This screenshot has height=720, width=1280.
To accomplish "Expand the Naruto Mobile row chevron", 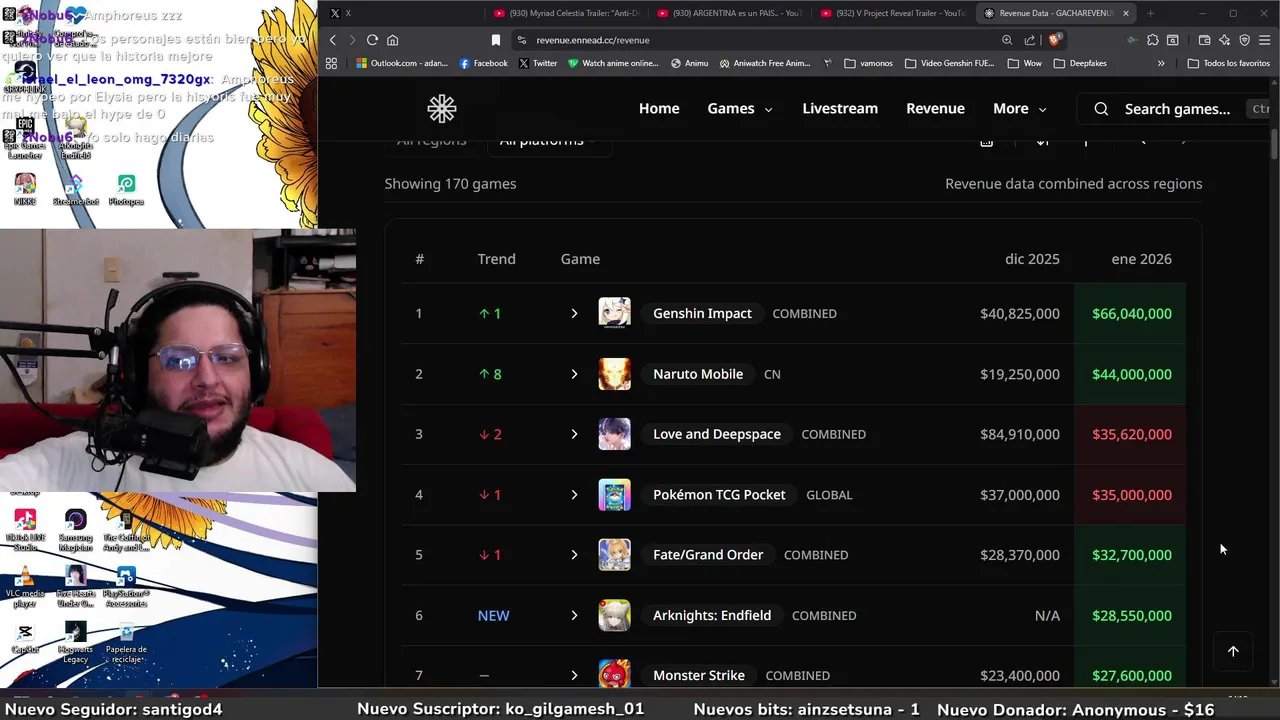I will coord(574,374).
